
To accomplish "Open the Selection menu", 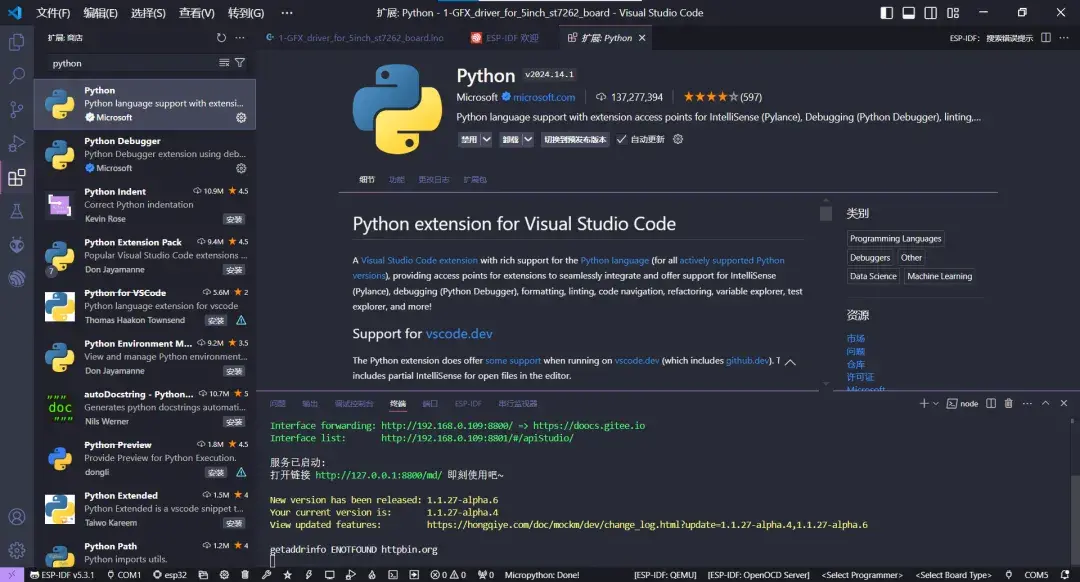I will [148, 12].
